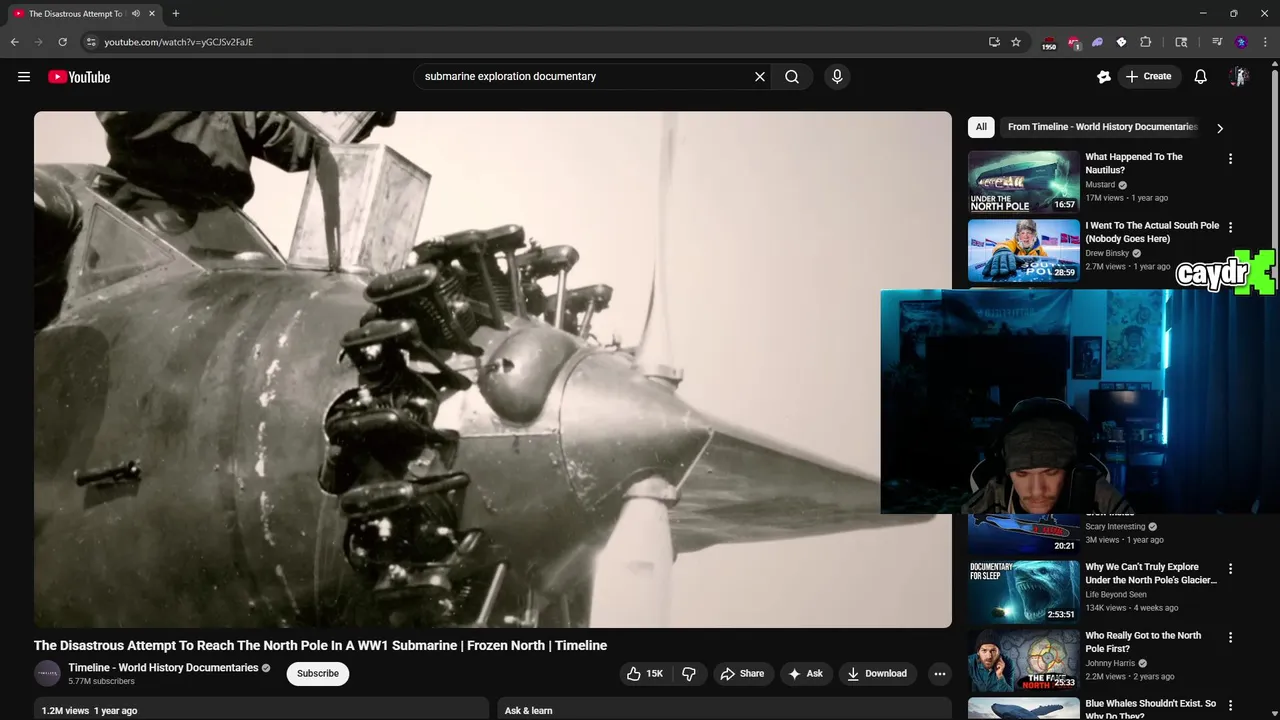Viewport: 1280px width, 720px height.
Task: View site information icon in address bar
Action: point(91,42)
